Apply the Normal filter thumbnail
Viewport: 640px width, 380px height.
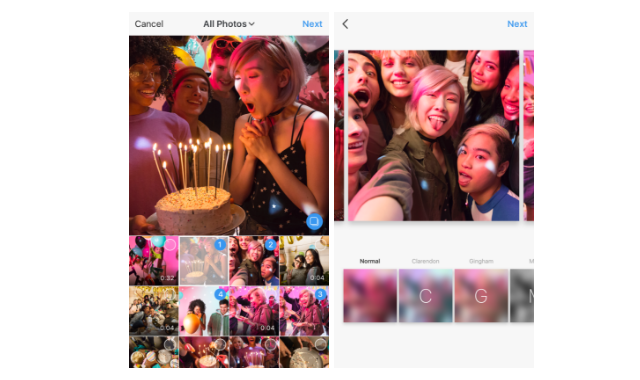pyautogui.click(x=370, y=296)
